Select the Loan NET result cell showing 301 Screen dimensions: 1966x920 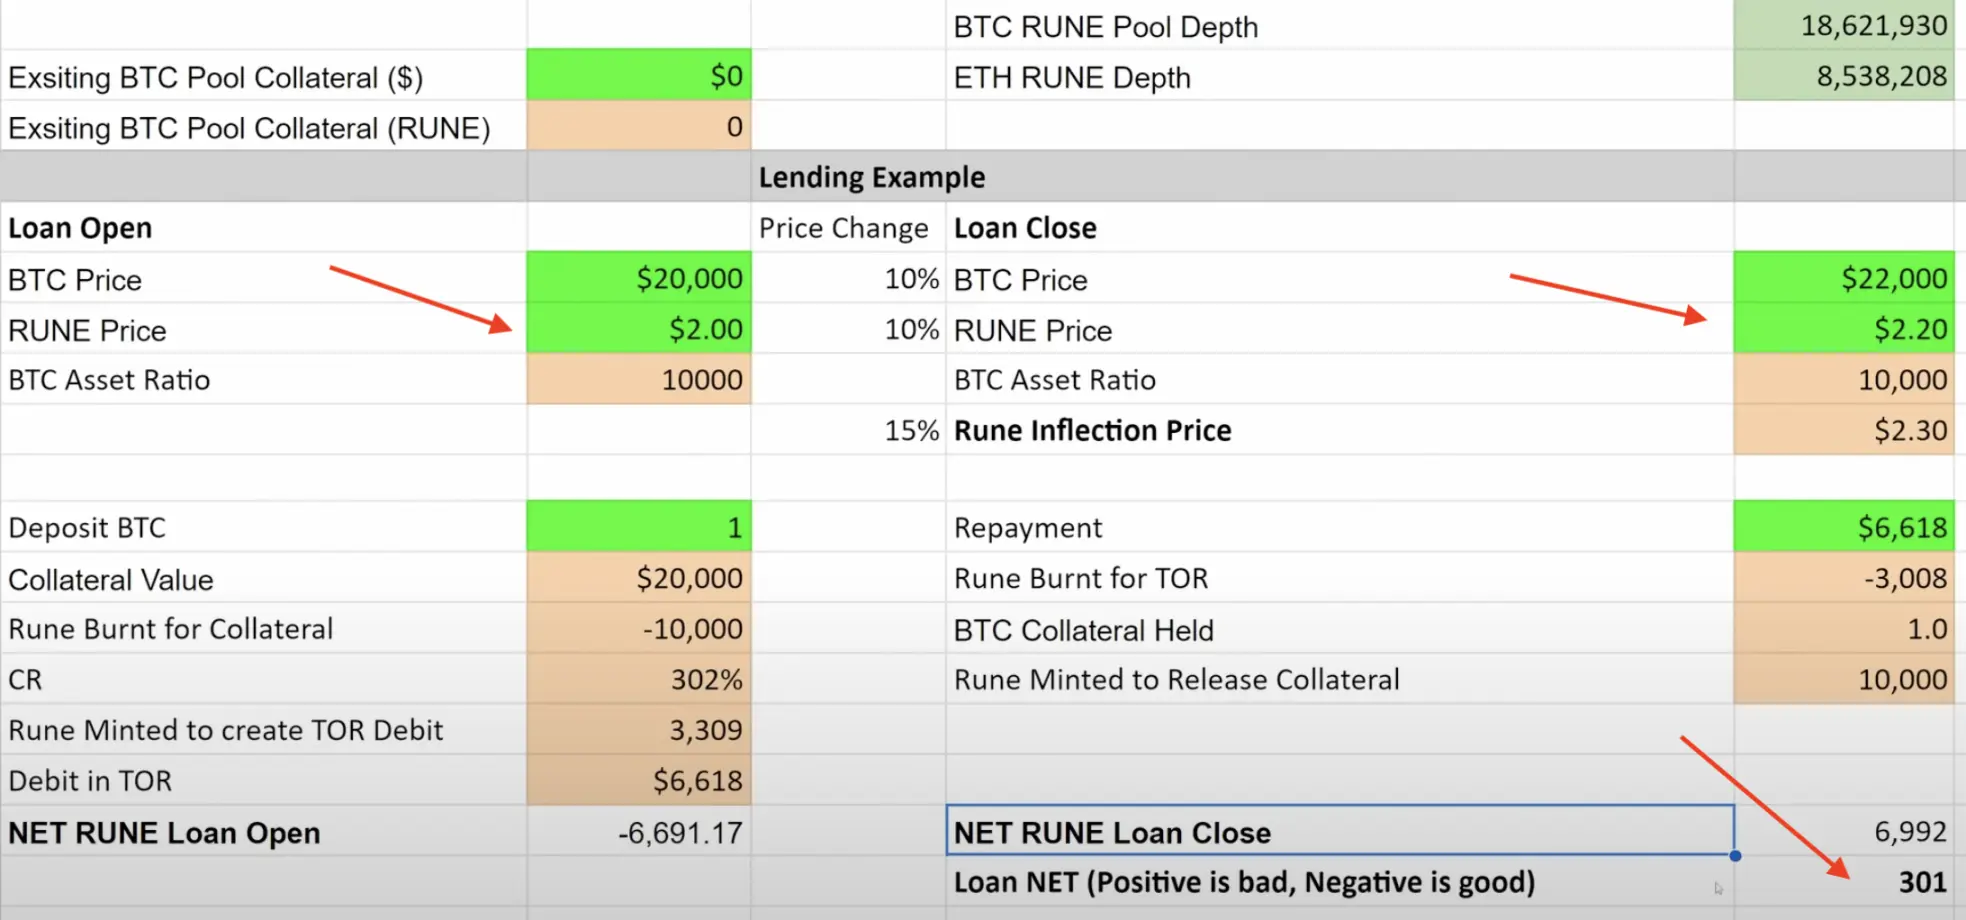point(1843,882)
